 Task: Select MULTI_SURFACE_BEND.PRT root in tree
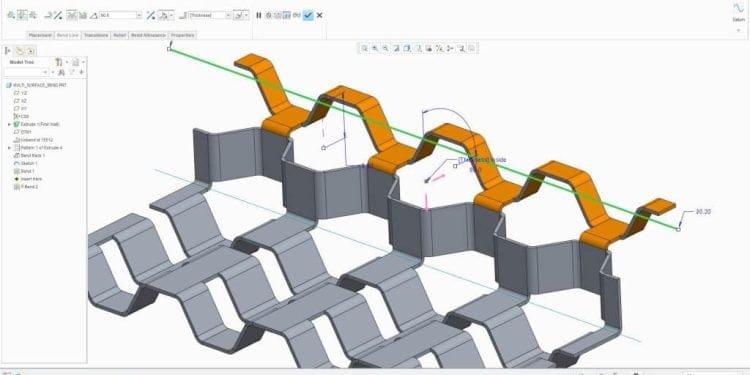(x=36, y=85)
